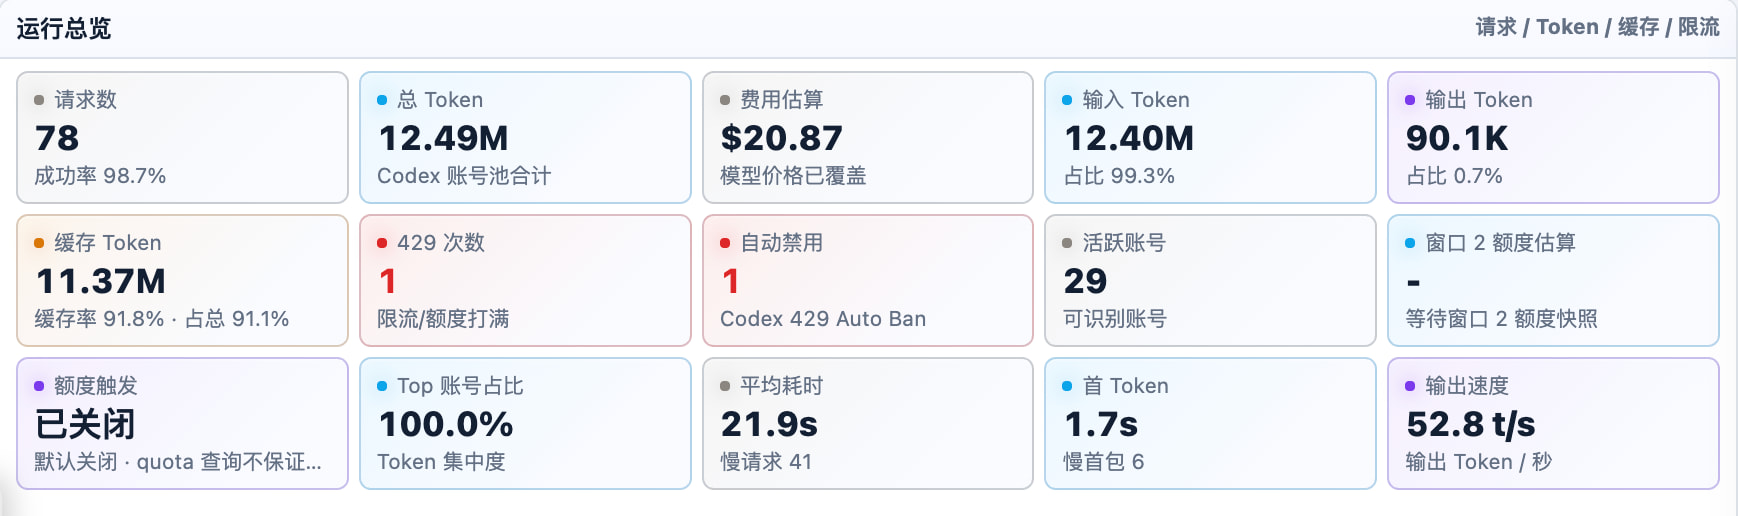1738x516 pixels.
Task: Click the 已关闭 quota trigger status
Action: click(85, 424)
